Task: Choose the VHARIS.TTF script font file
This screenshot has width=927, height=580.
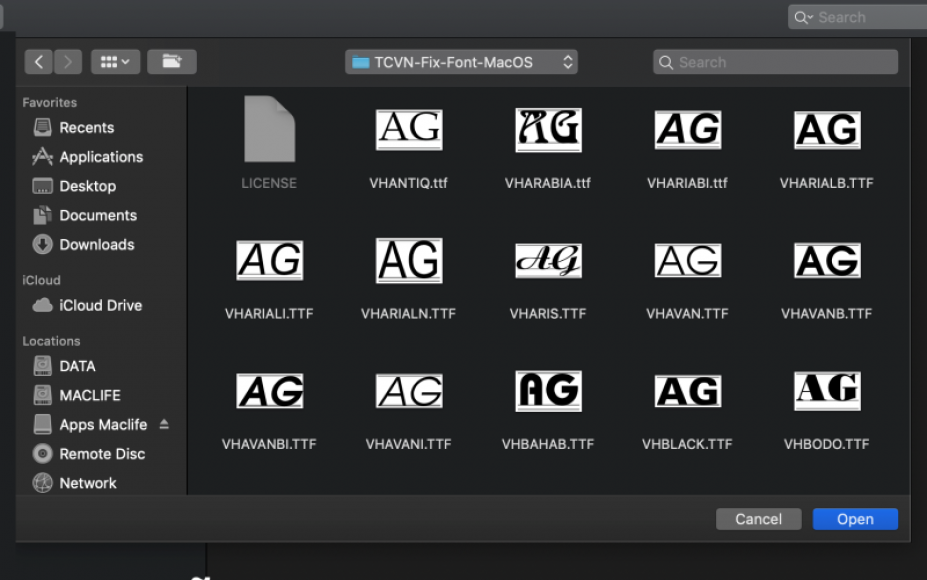Action: click(x=548, y=261)
